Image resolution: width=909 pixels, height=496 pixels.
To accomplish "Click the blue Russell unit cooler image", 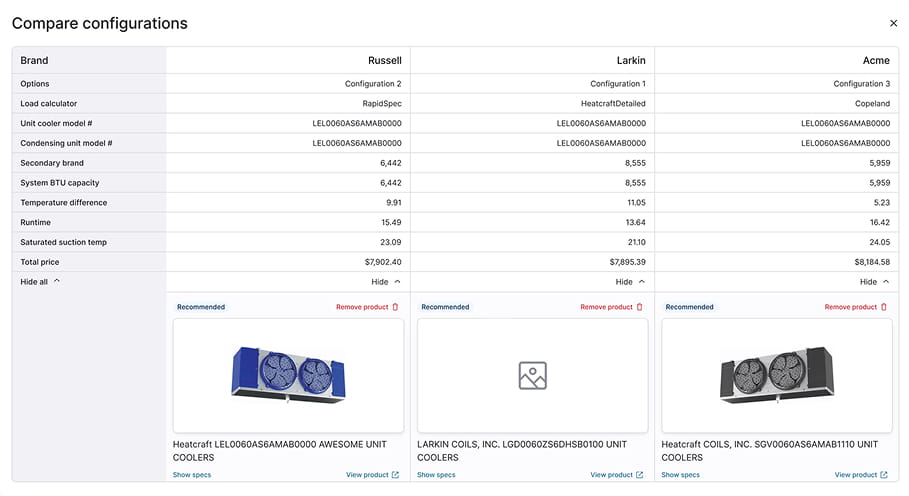I will click(x=288, y=375).
